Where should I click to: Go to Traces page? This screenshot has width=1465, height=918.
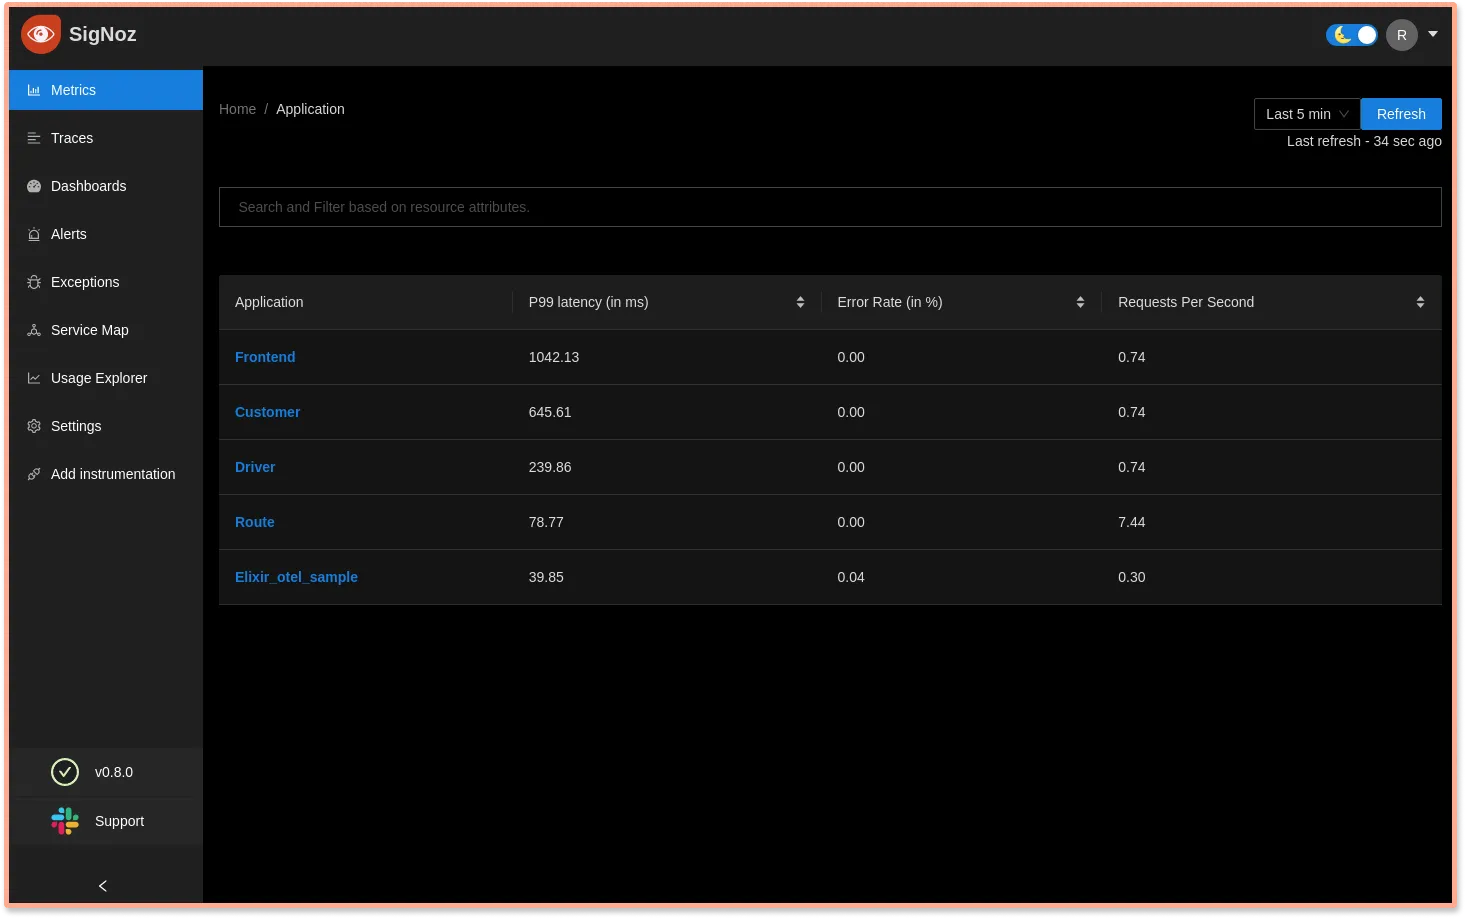(106, 138)
